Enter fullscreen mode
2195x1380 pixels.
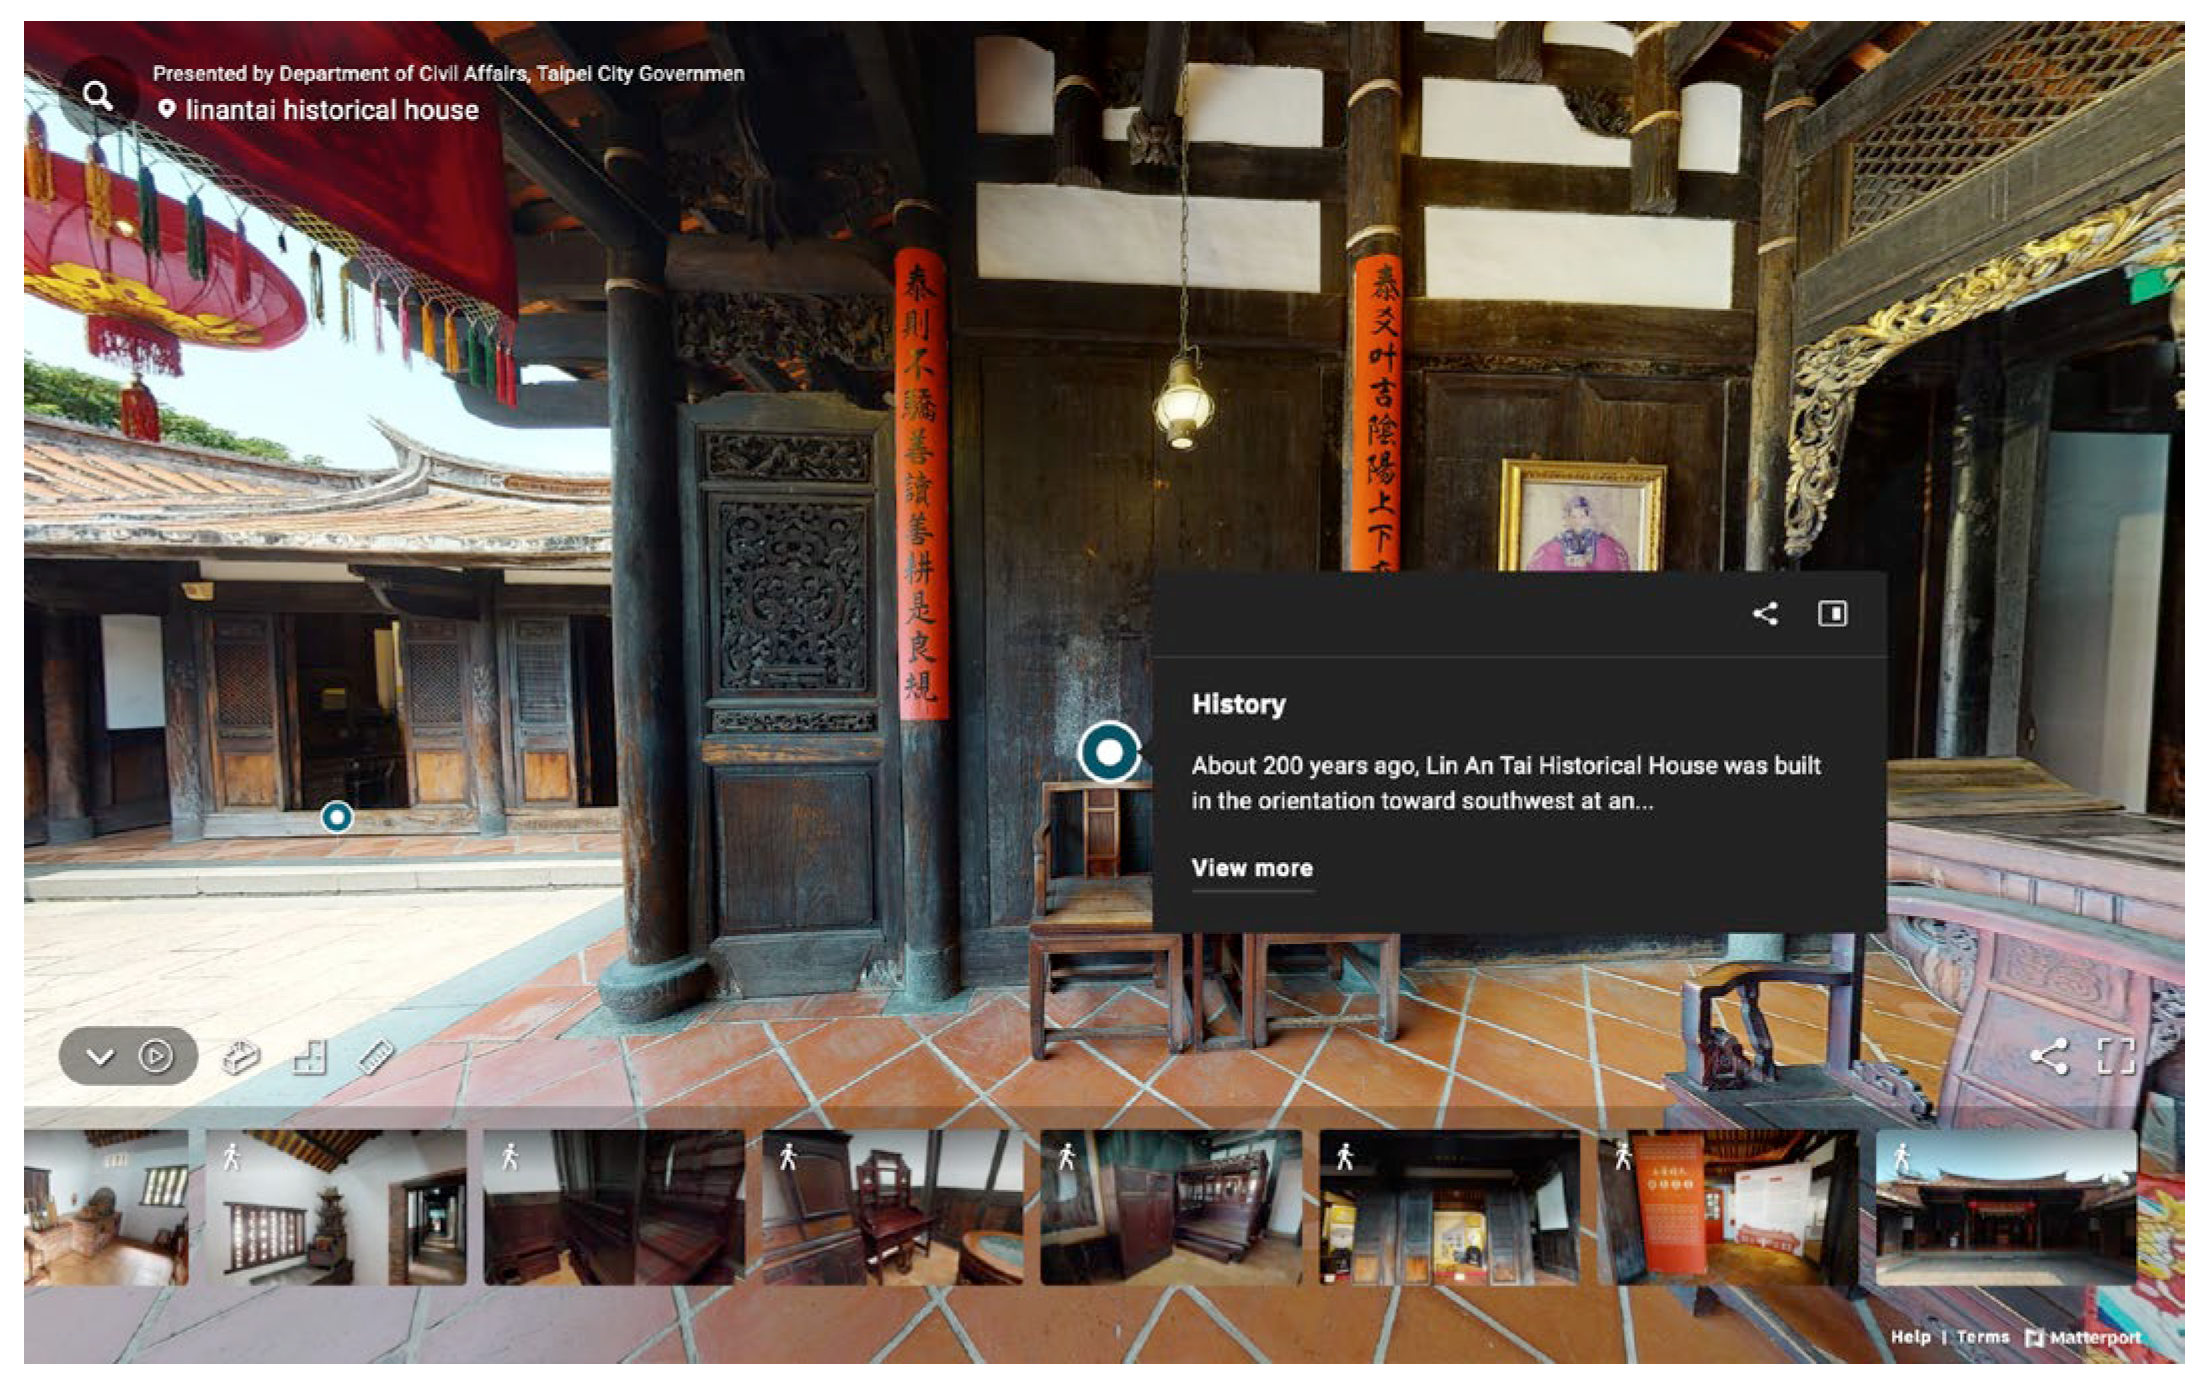point(2115,1056)
